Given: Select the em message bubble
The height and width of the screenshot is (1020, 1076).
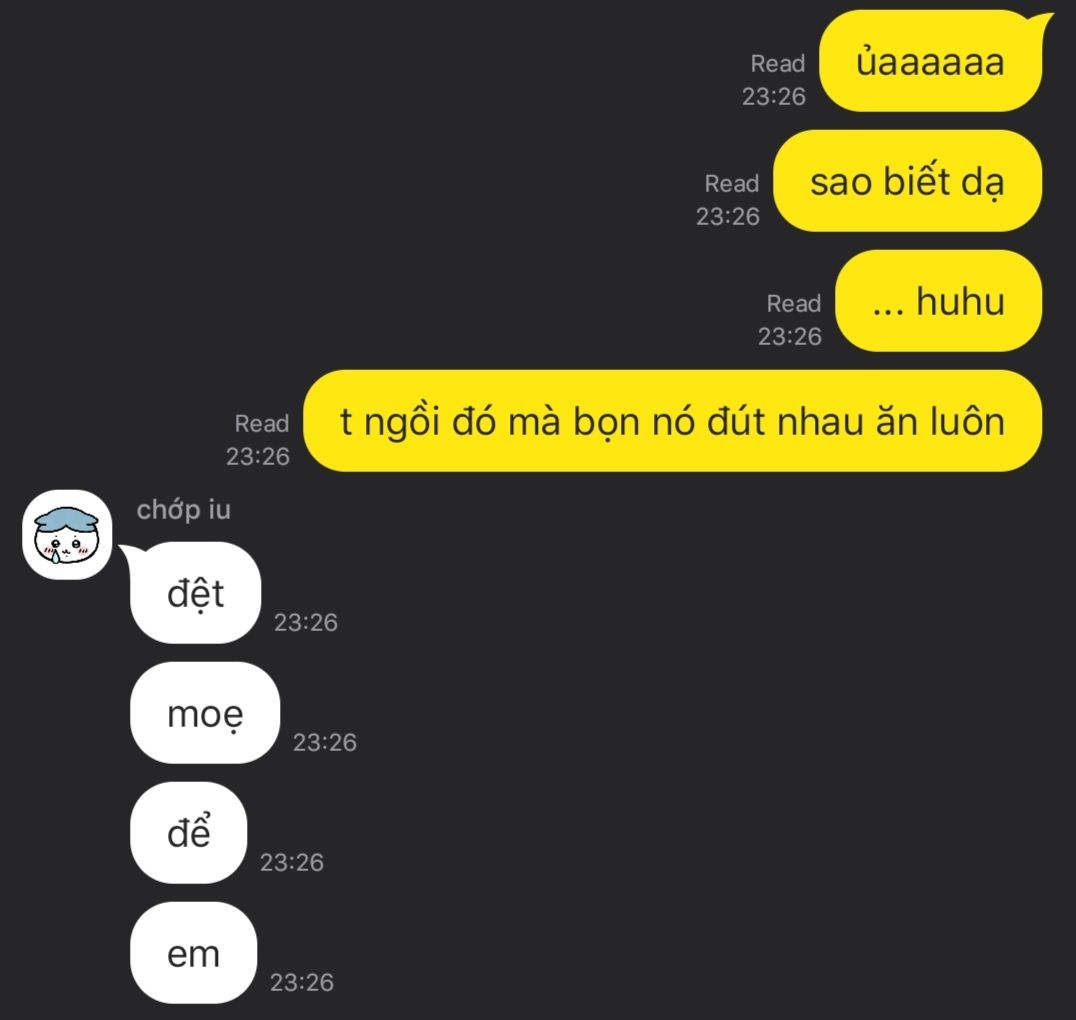Looking at the screenshot, I should [x=193, y=953].
